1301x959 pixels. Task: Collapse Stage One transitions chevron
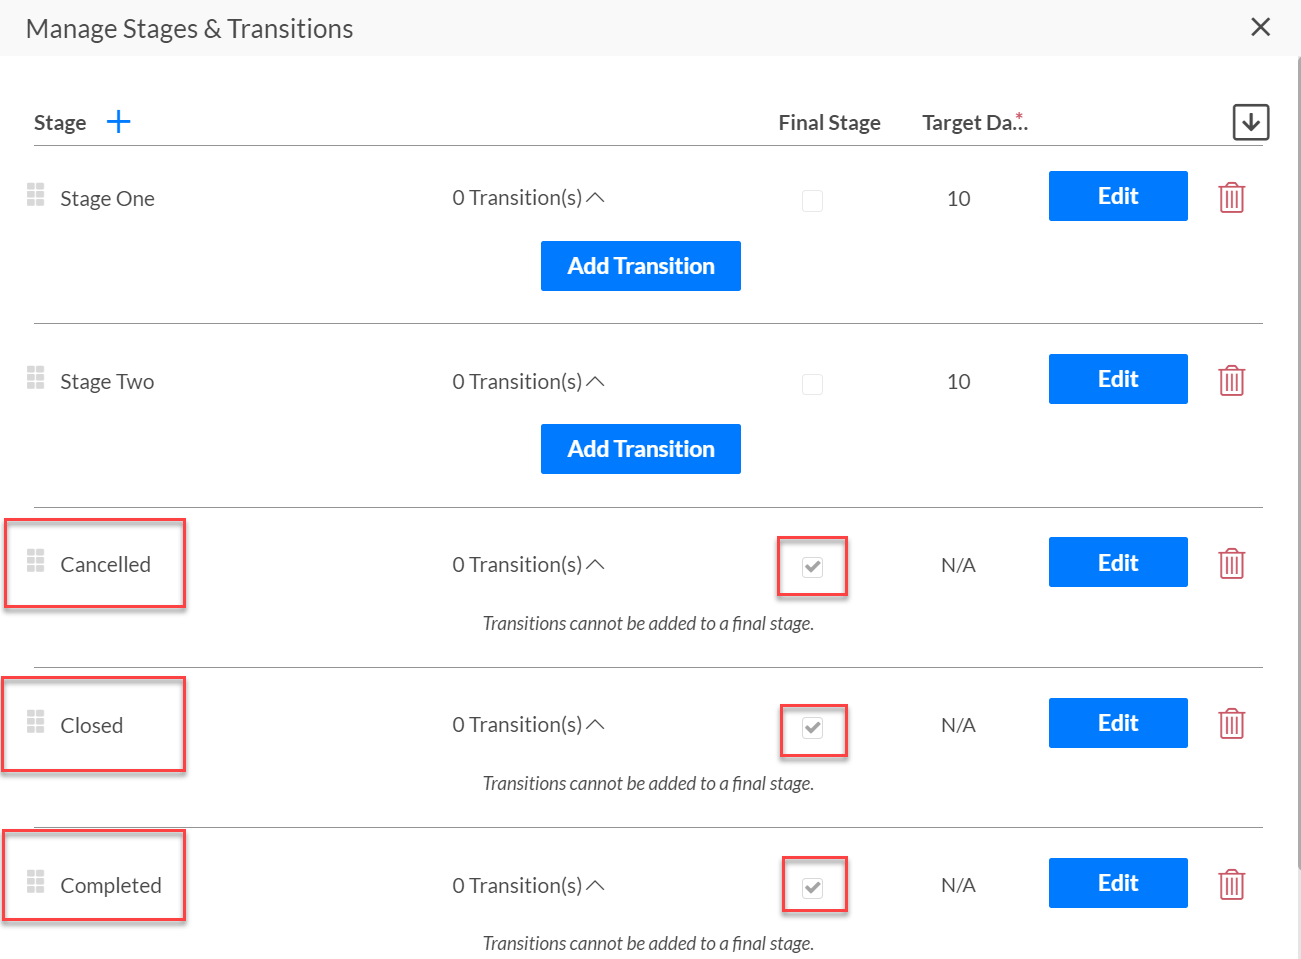pos(595,198)
